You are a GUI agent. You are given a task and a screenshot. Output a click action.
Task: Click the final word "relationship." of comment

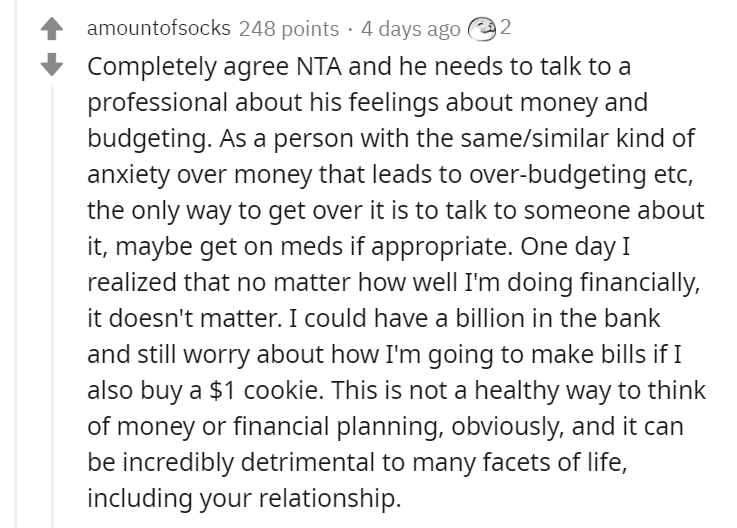click(x=329, y=498)
